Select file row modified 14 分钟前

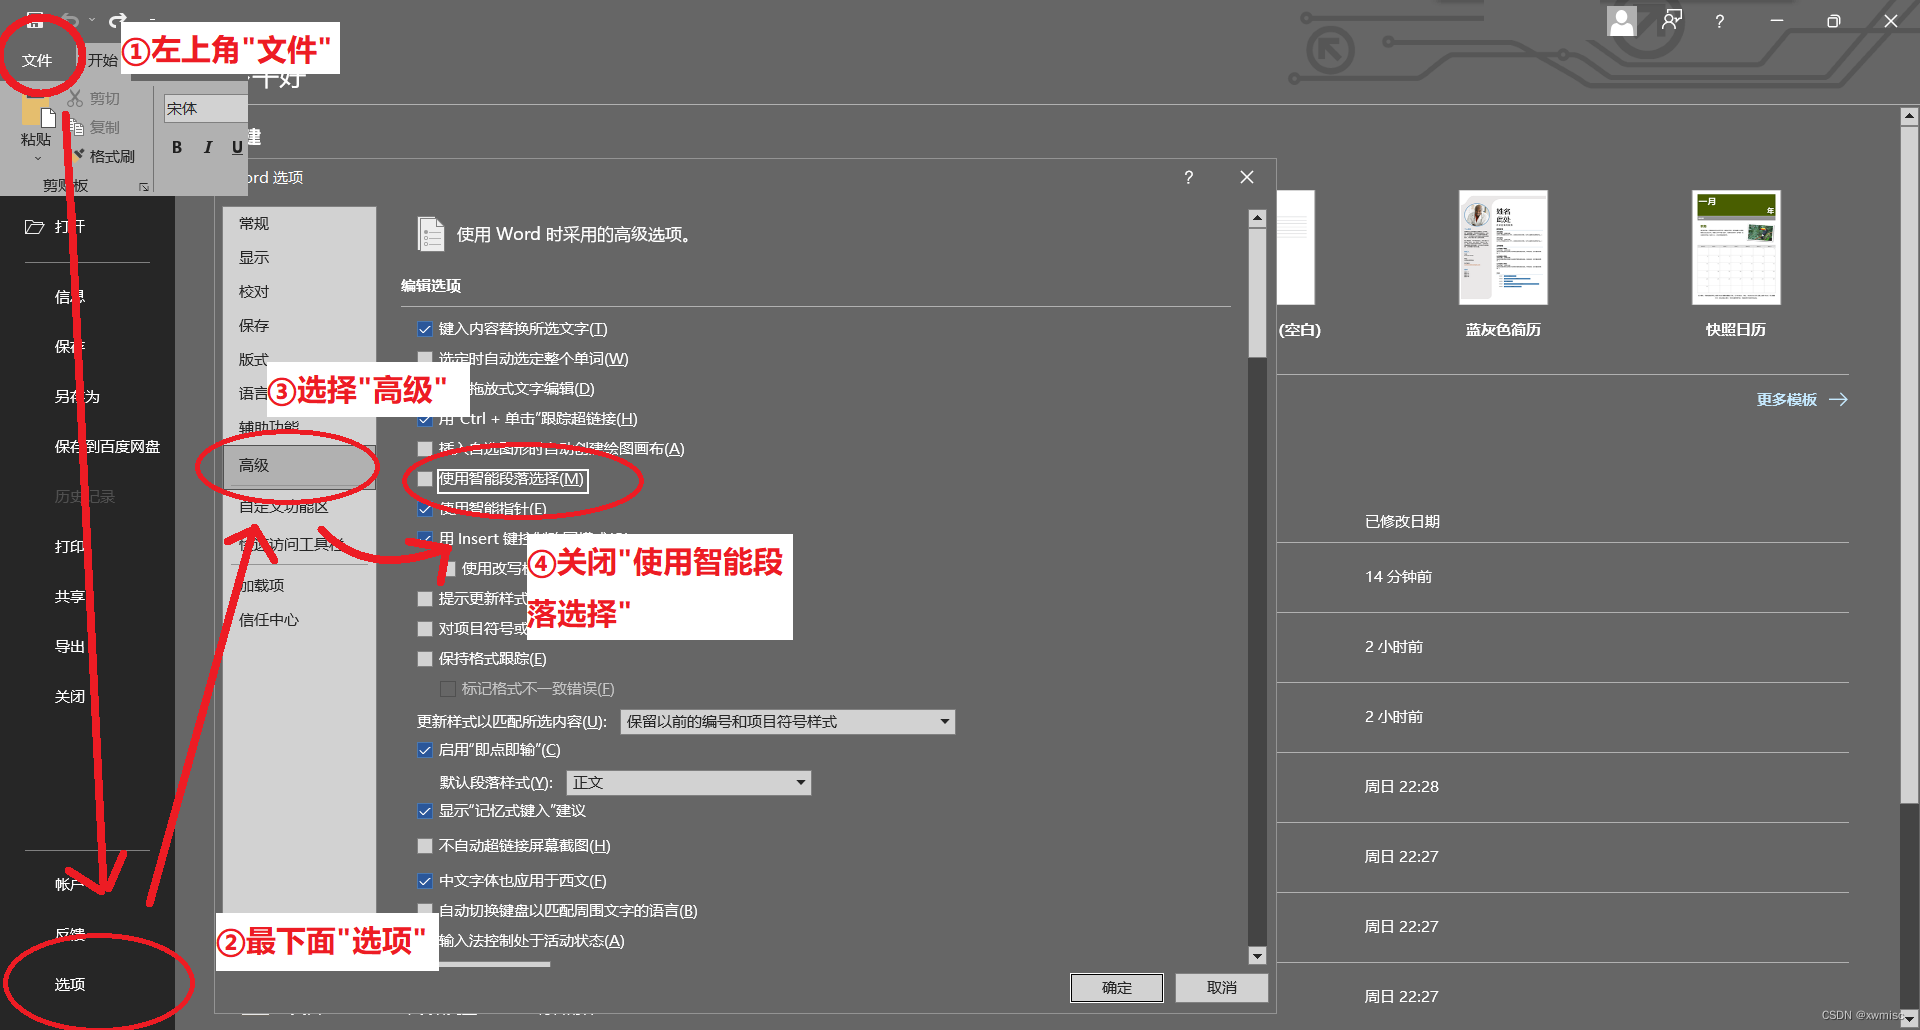[1563, 577]
